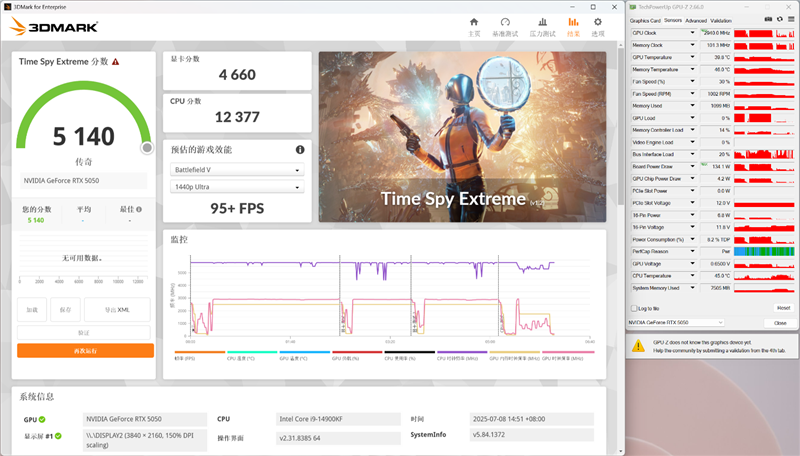Switch to the Graphics Card tab
This screenshot has width=800, height=456.
[644, 20]
